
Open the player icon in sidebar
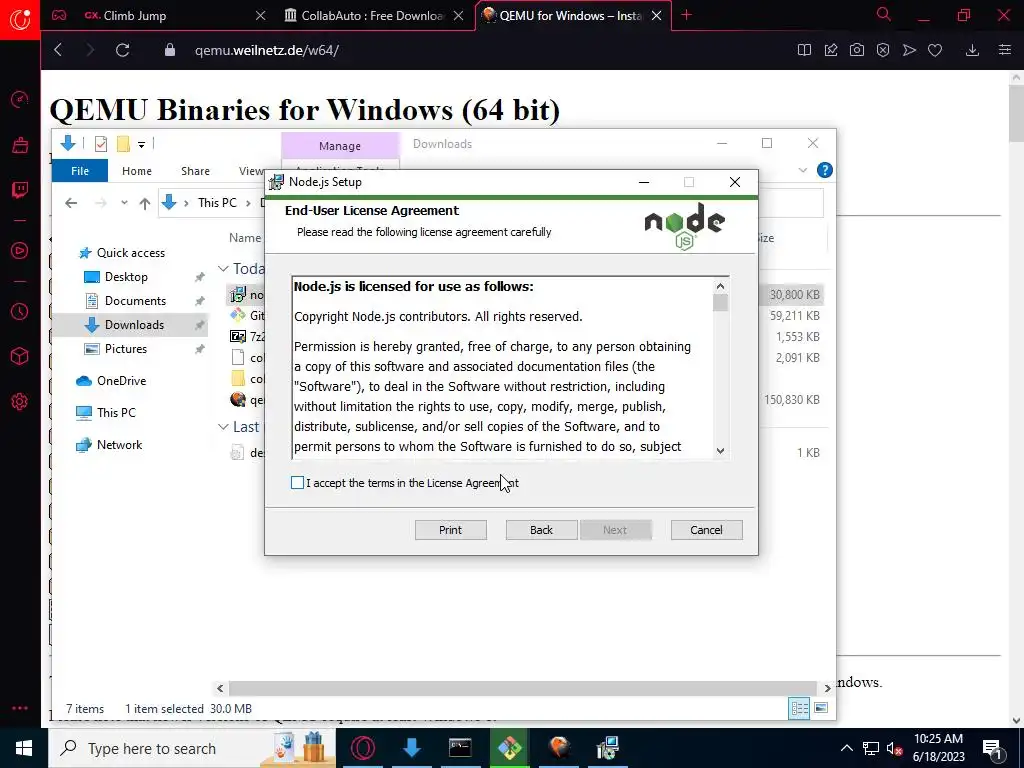[x=20, y=251]
